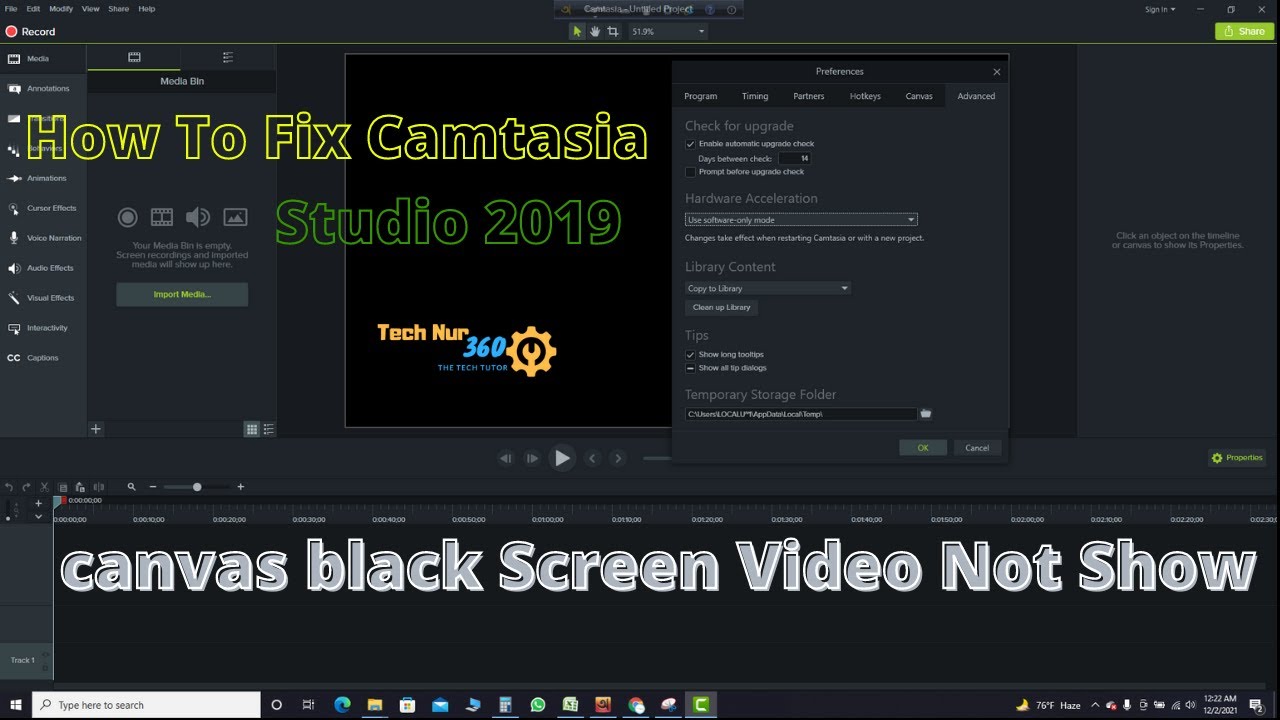The height and width of the screenshot is (720, 1280).
Task: Open the Edit menu
Action: pyautogui.click(x=33, y=8)
